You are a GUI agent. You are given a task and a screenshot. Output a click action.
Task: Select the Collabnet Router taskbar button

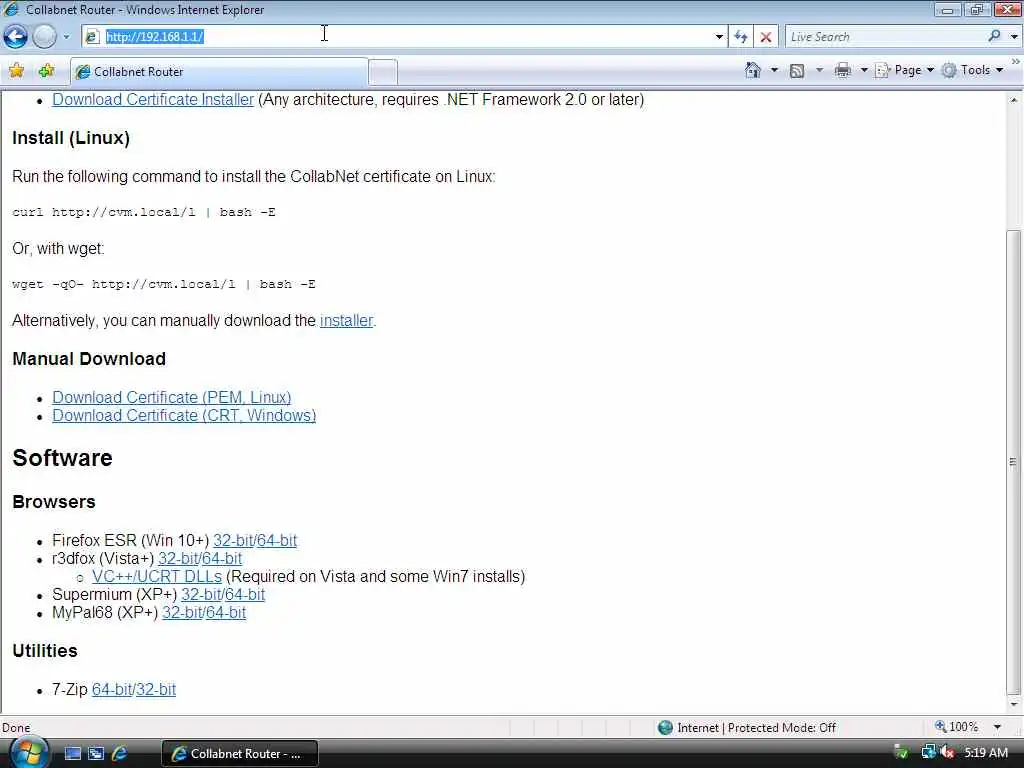(x=240, y=754)
